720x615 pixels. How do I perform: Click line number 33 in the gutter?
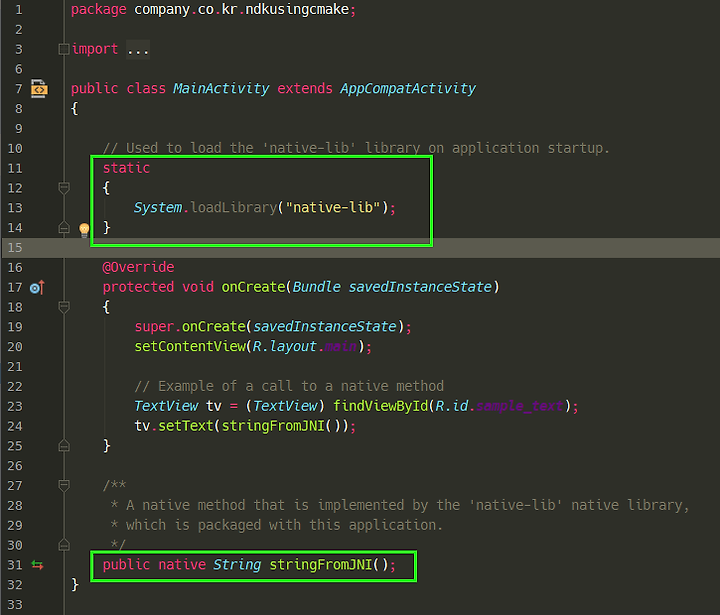pyautogui.click(x=15, y=604)
